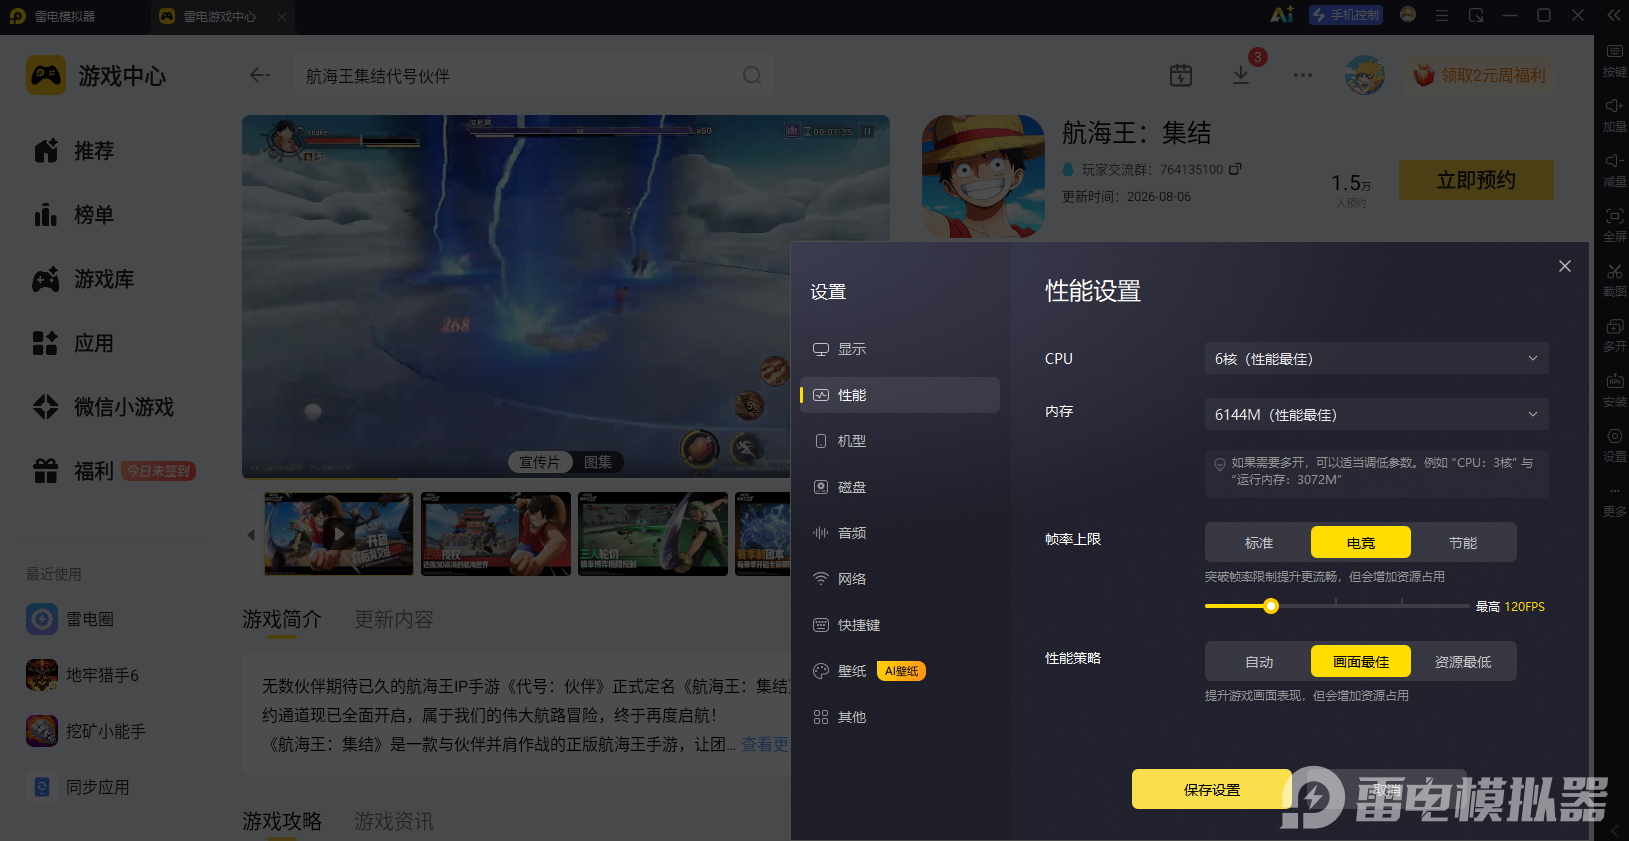Select 标准 frame rate limit

pyautogui.click(x=1259, y=543)
